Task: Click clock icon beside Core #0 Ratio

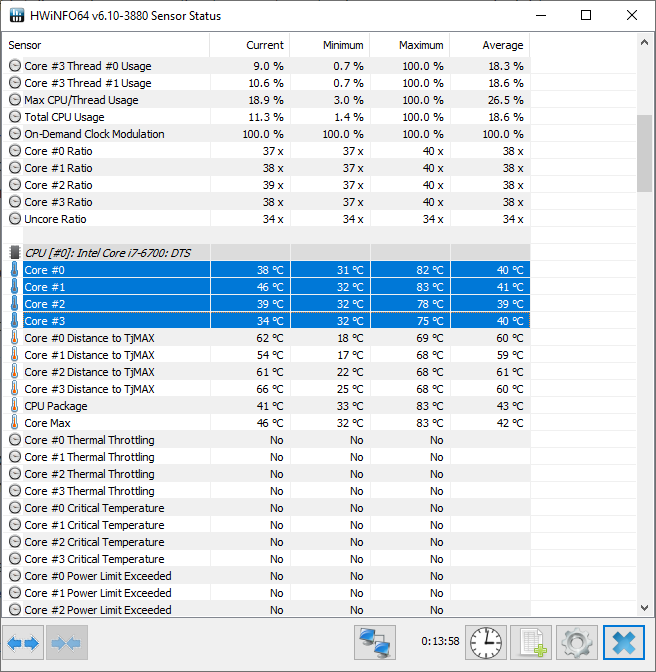Action: [15, 151]
